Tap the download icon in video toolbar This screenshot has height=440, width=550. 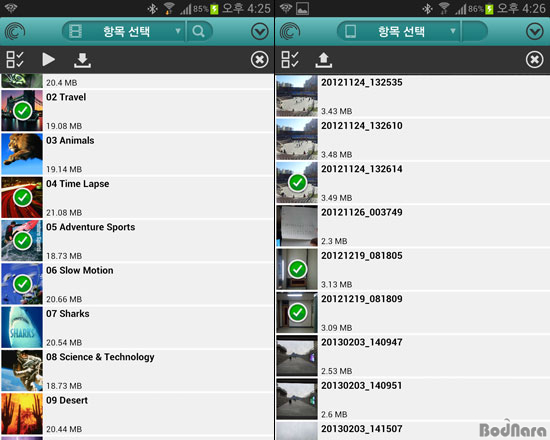[x=82, y=60]
